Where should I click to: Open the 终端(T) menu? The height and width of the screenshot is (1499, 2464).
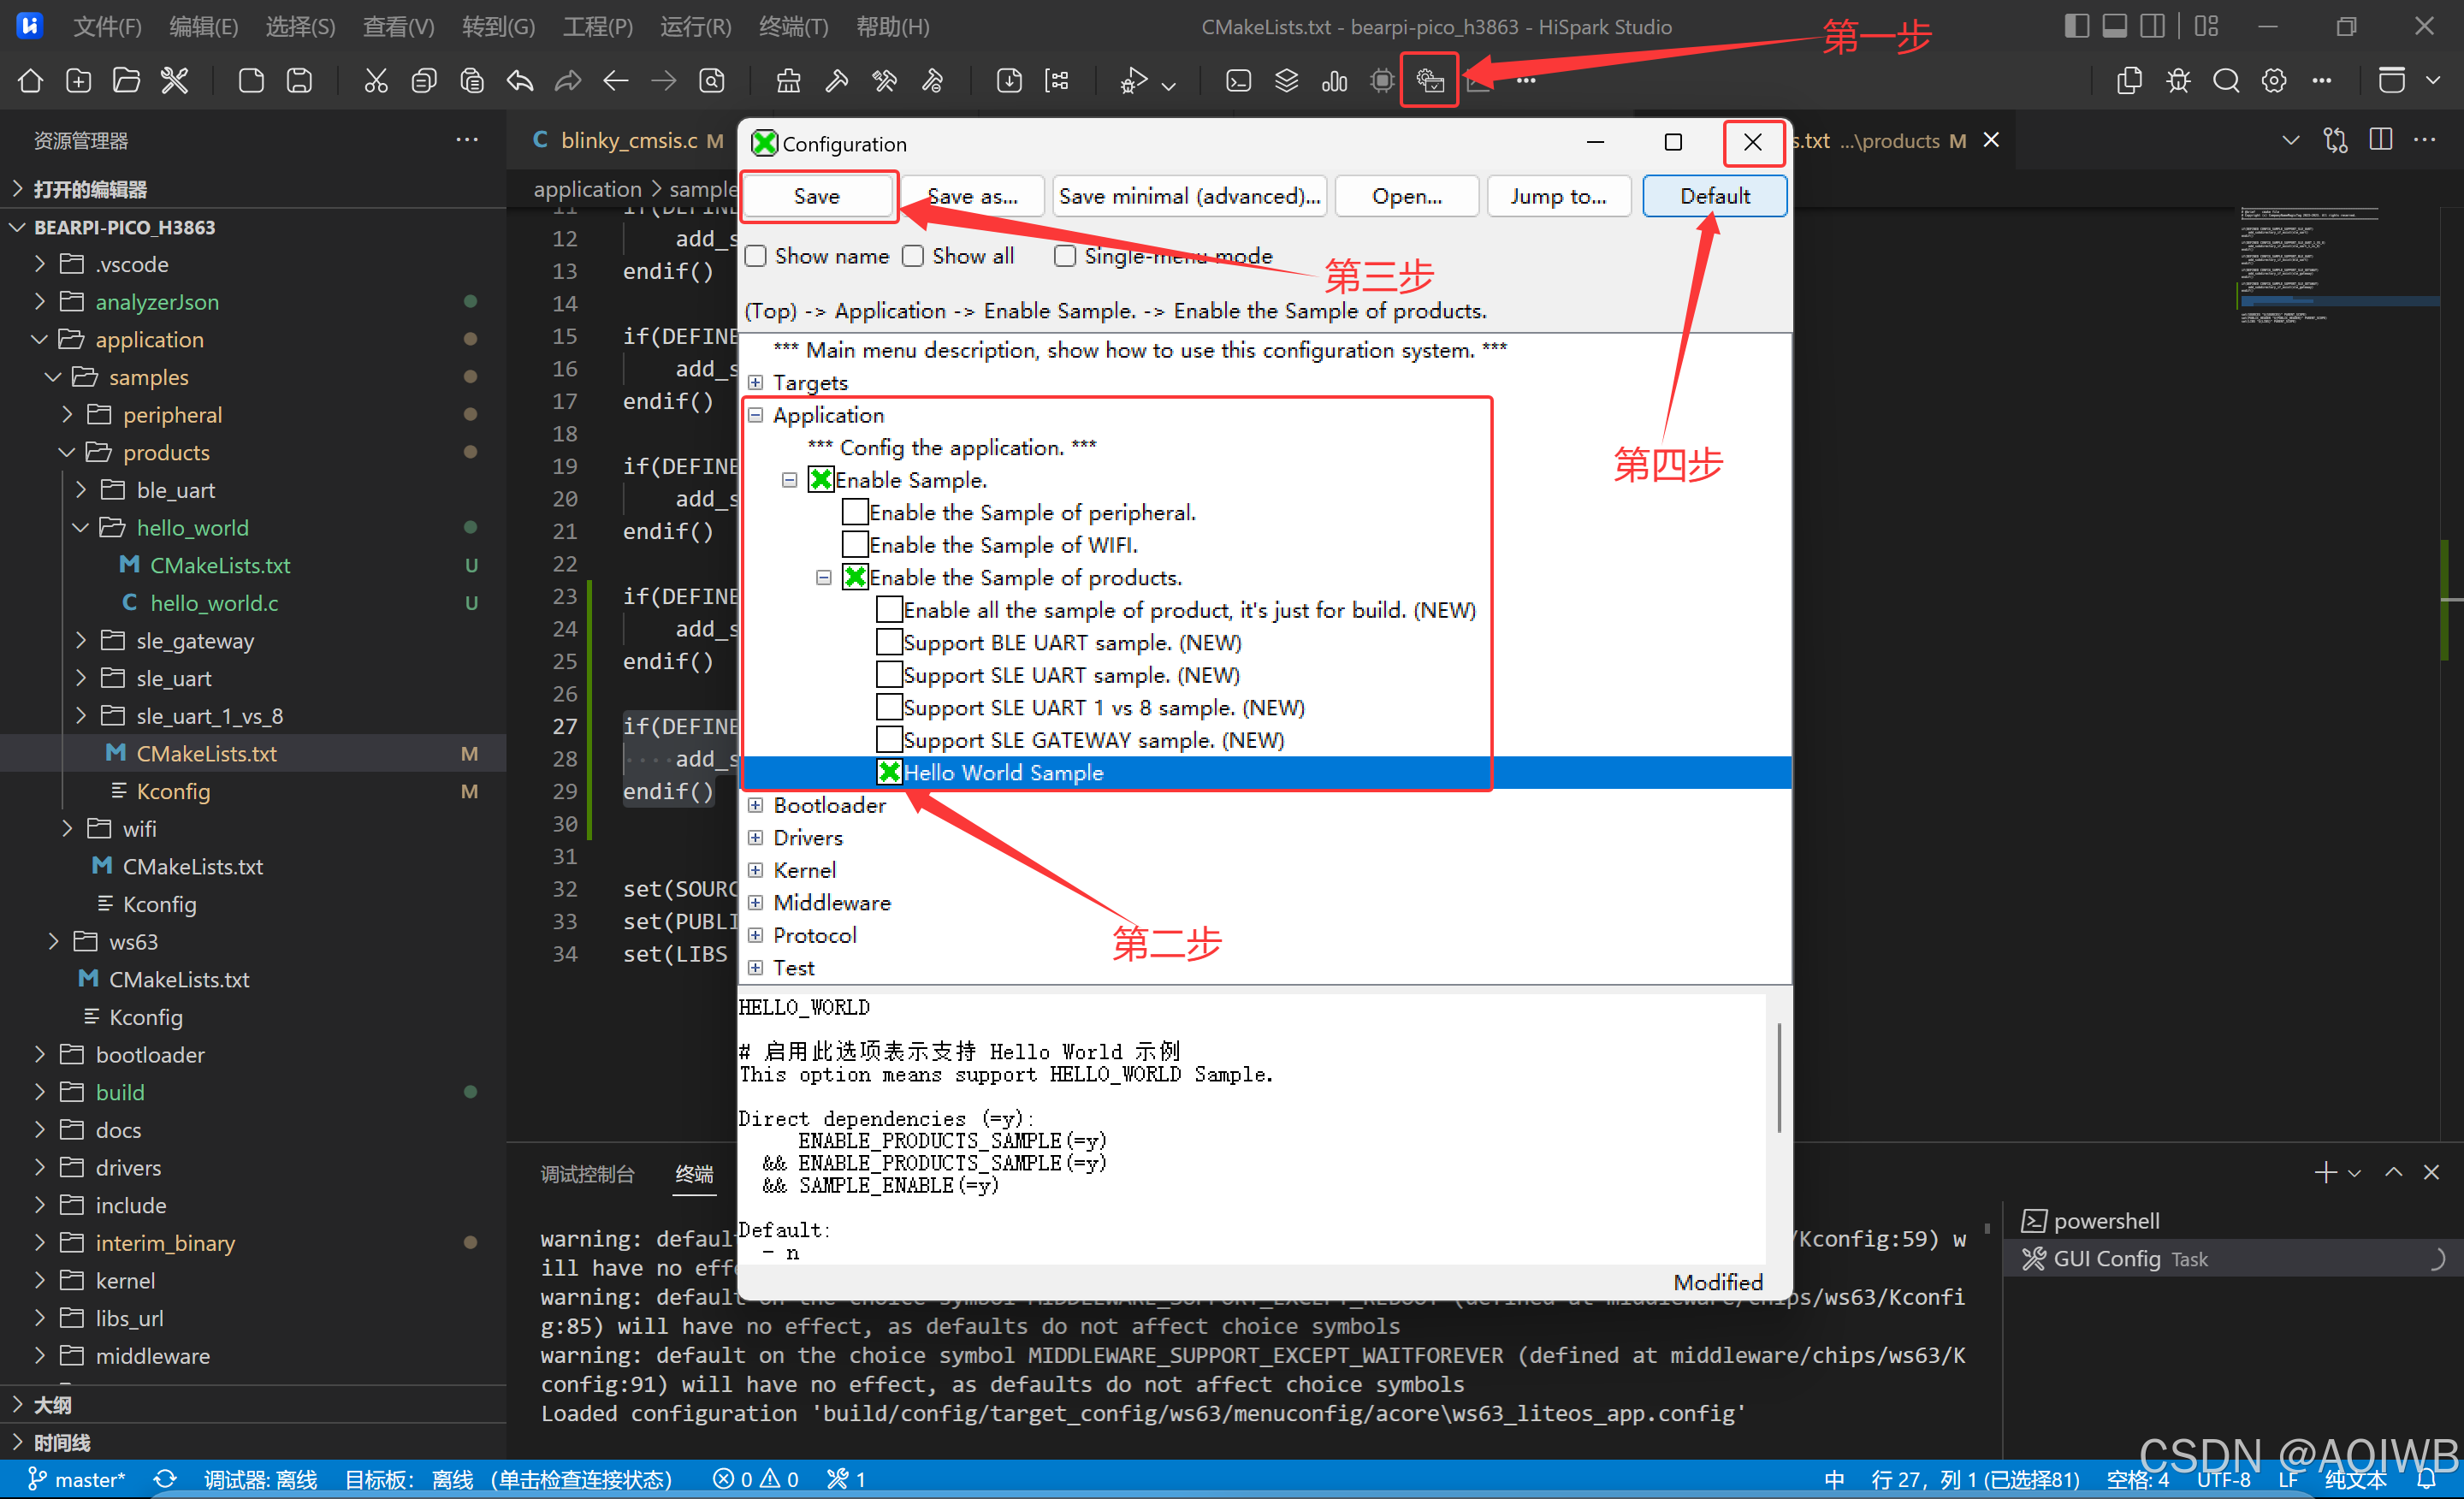(793, 27)
